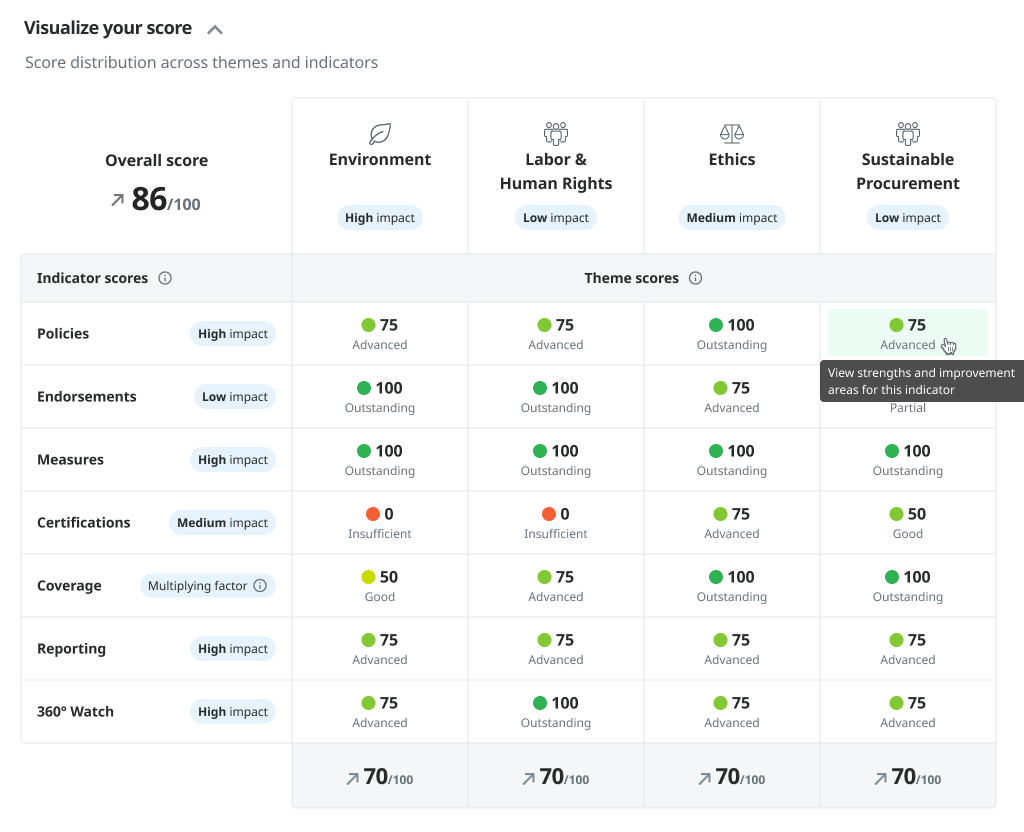
Task: Click the Medium impact badge under Ethics header
Action: [731, 217]
